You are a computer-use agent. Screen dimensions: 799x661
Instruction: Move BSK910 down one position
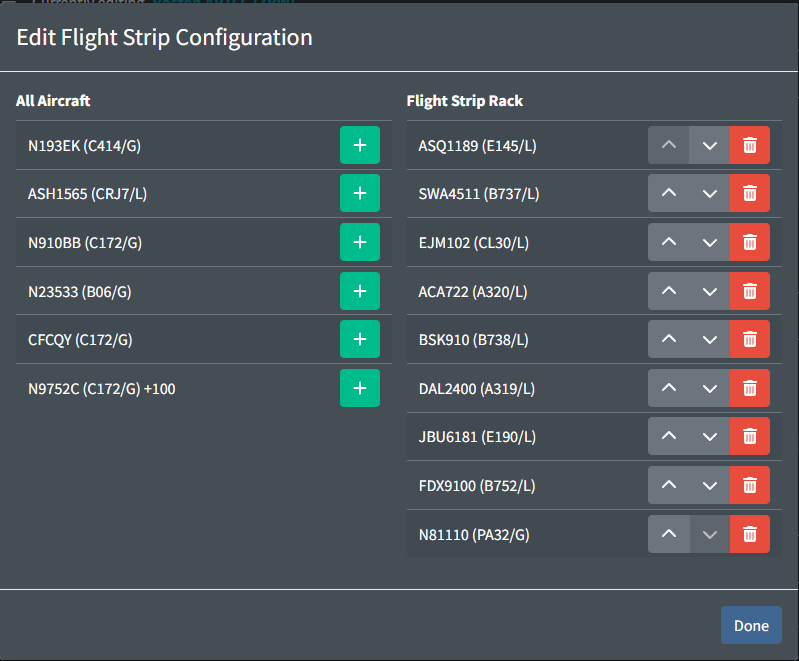(710, 339)
